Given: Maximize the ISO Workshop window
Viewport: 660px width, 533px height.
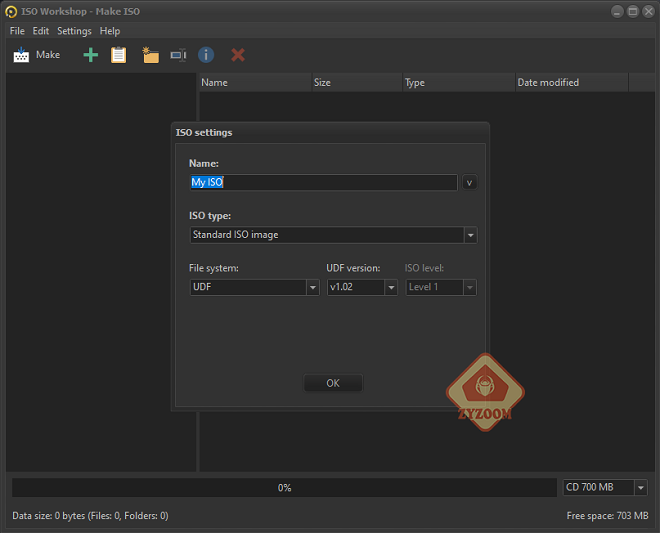Looking at the screenshot, I should pyautogui.click(x=633, y=11).
